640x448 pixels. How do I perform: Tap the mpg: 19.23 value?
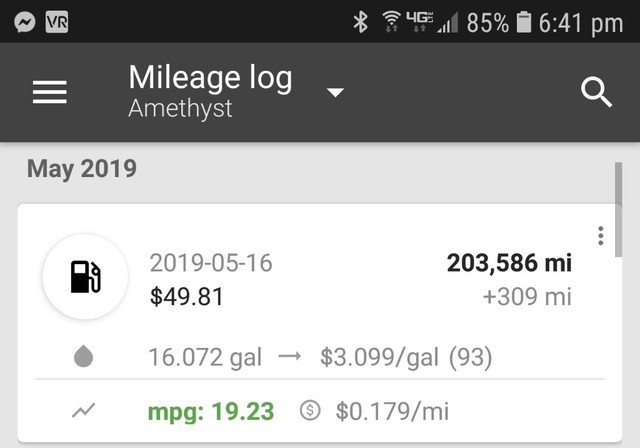[211, 412]
